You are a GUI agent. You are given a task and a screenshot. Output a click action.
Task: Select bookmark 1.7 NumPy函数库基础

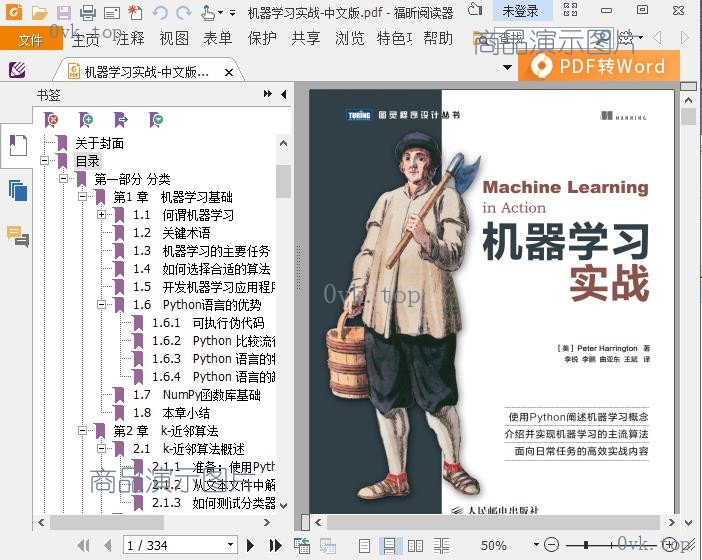tap(197, 395)
